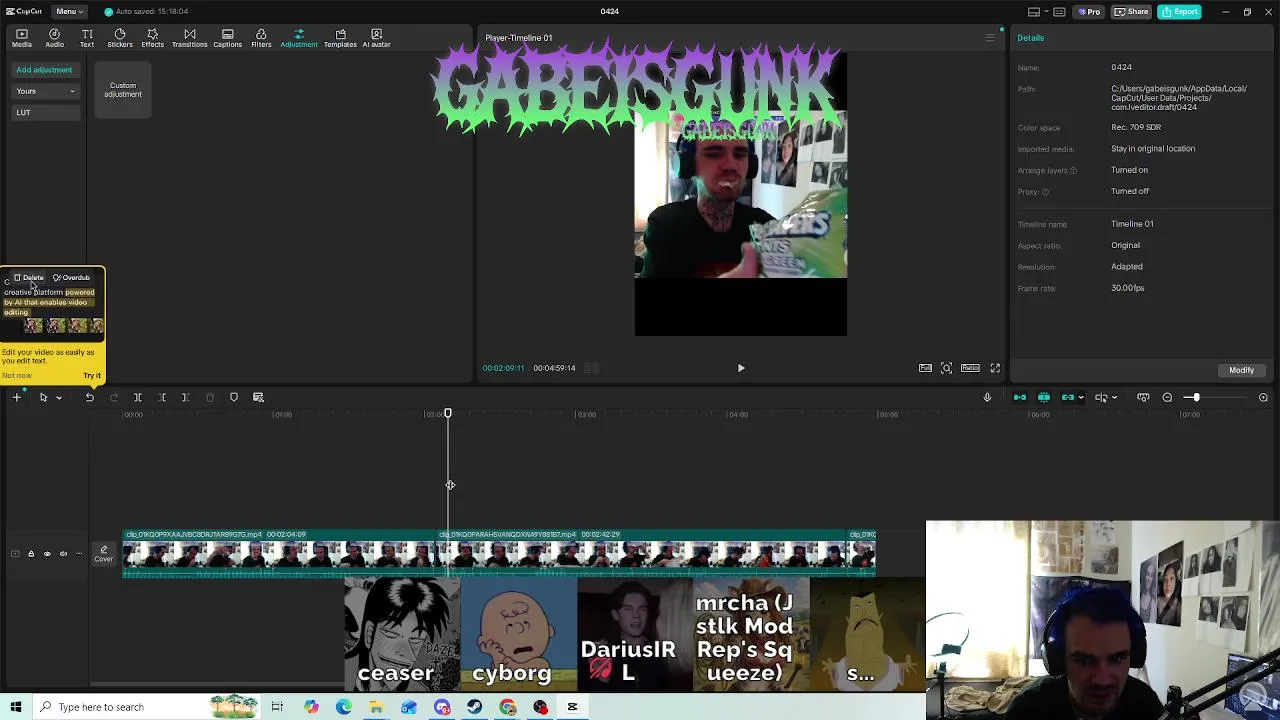Screen dimensions: 1280x720
Task: Zoom in the timeline
Action: (x=1263, y=398)
